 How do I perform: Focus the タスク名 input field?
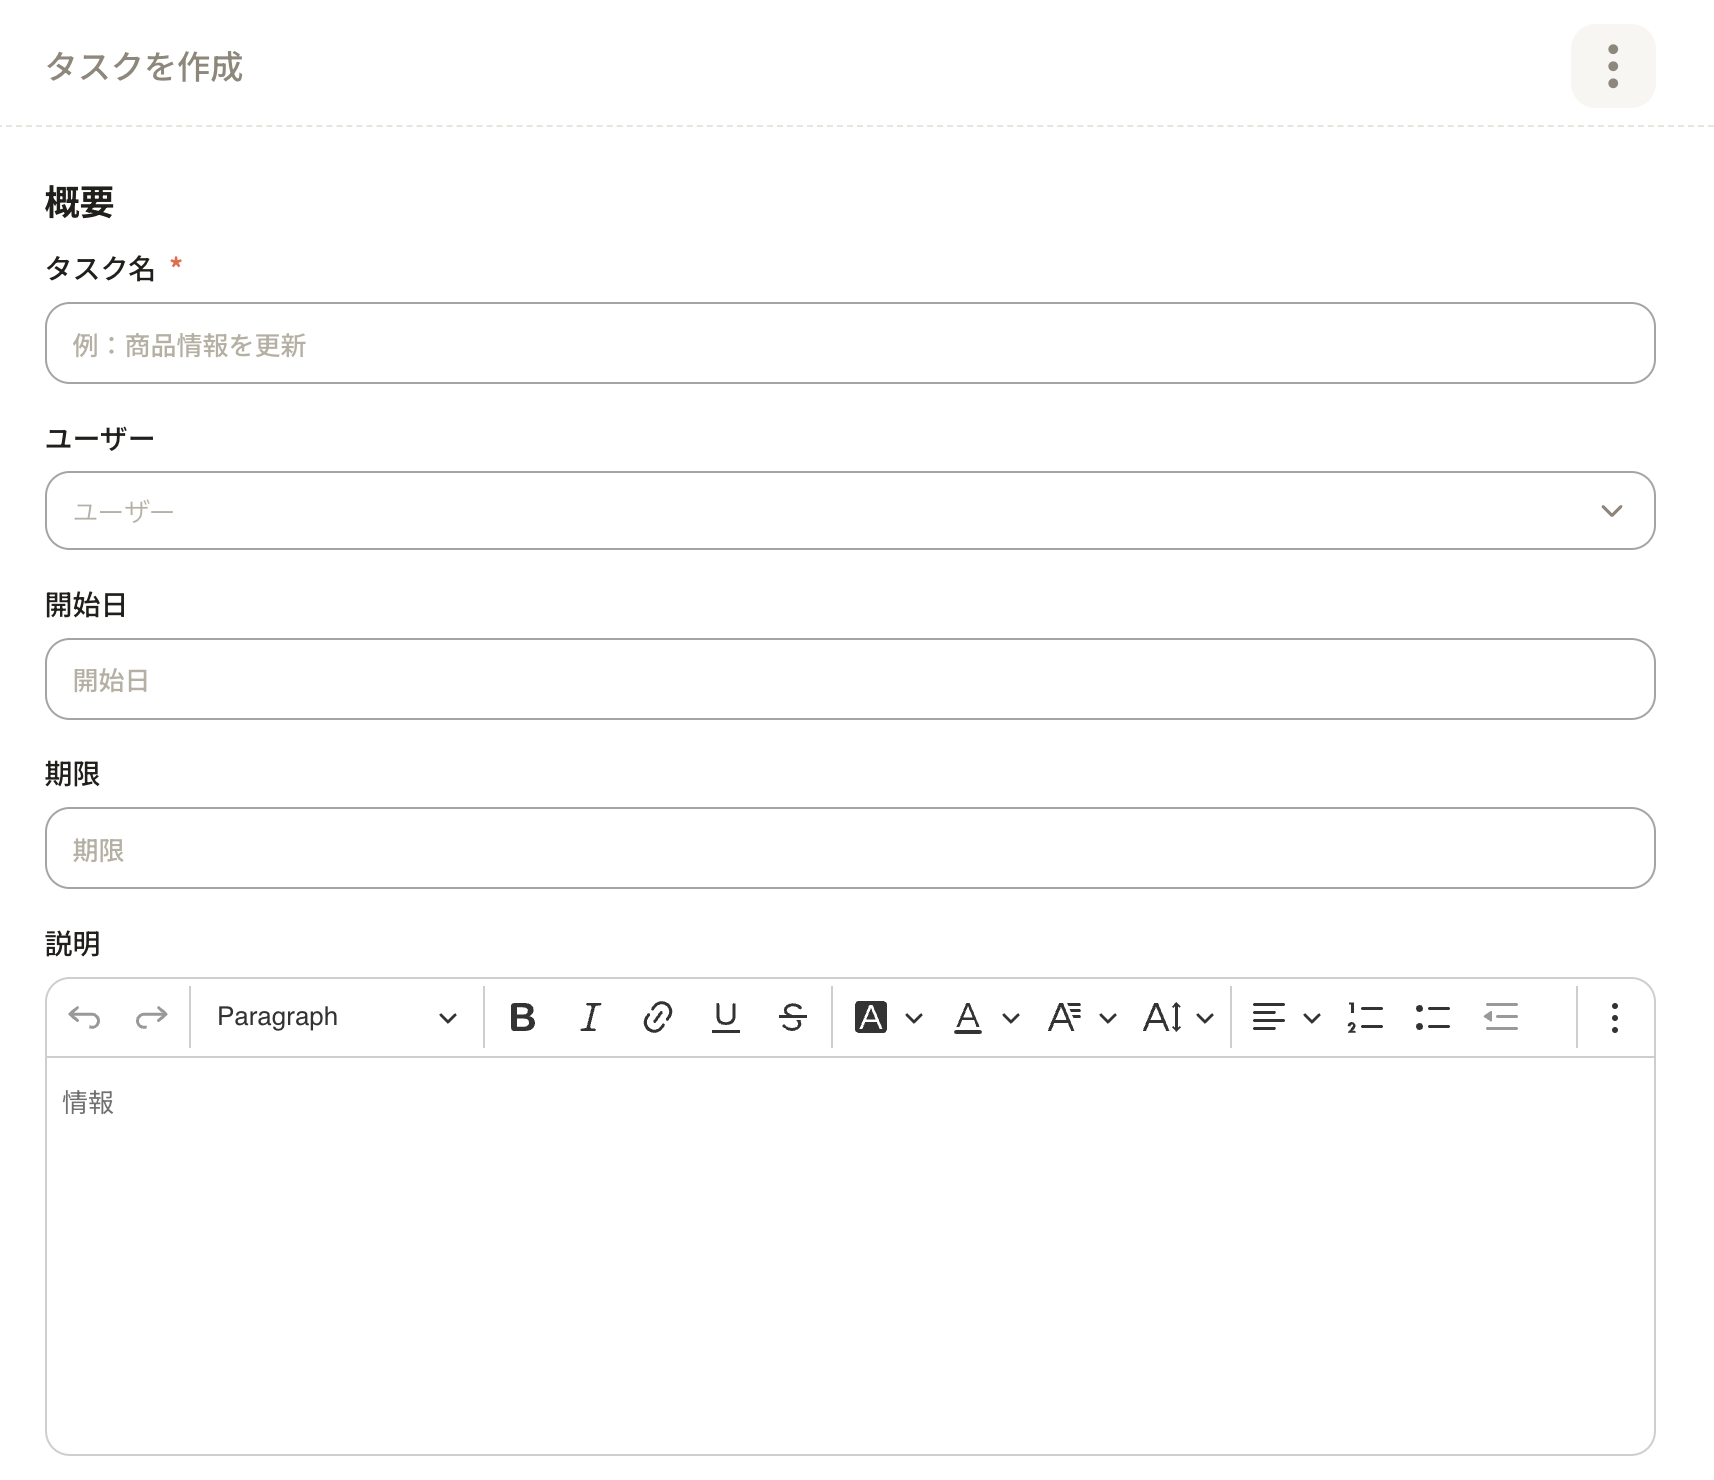tap(849, 344)
